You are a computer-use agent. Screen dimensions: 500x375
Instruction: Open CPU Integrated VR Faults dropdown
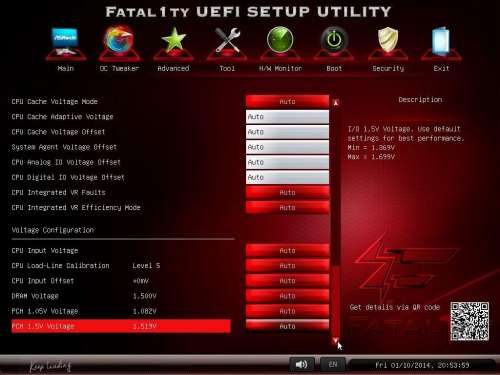pos(287,192)
